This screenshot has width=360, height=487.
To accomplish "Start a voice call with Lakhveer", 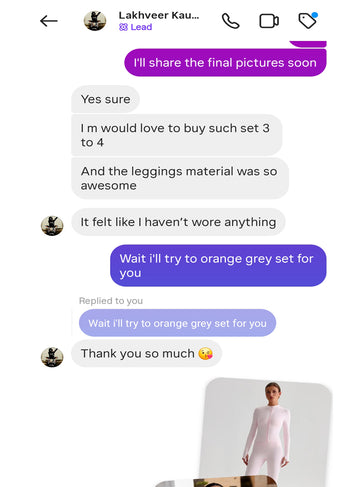I will [230, 21].
